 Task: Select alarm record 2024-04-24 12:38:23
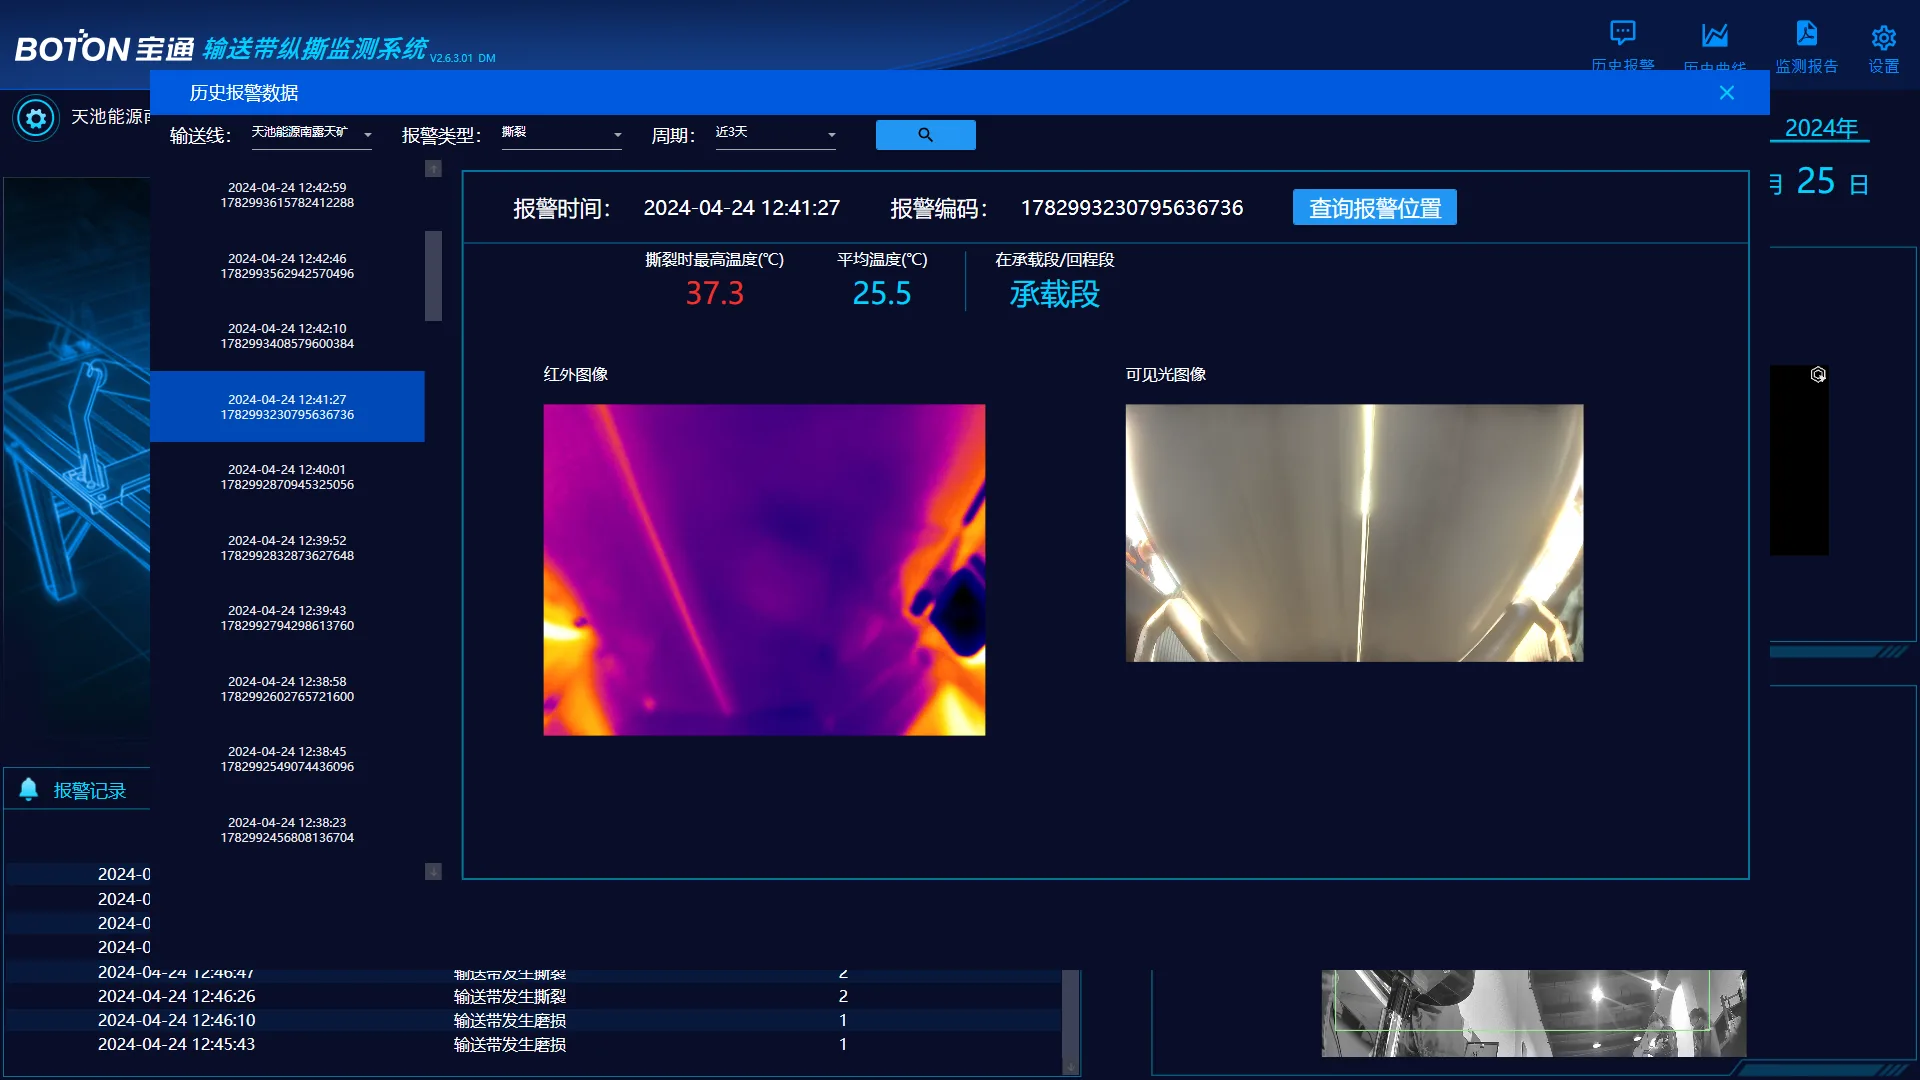tap(287, 830)
